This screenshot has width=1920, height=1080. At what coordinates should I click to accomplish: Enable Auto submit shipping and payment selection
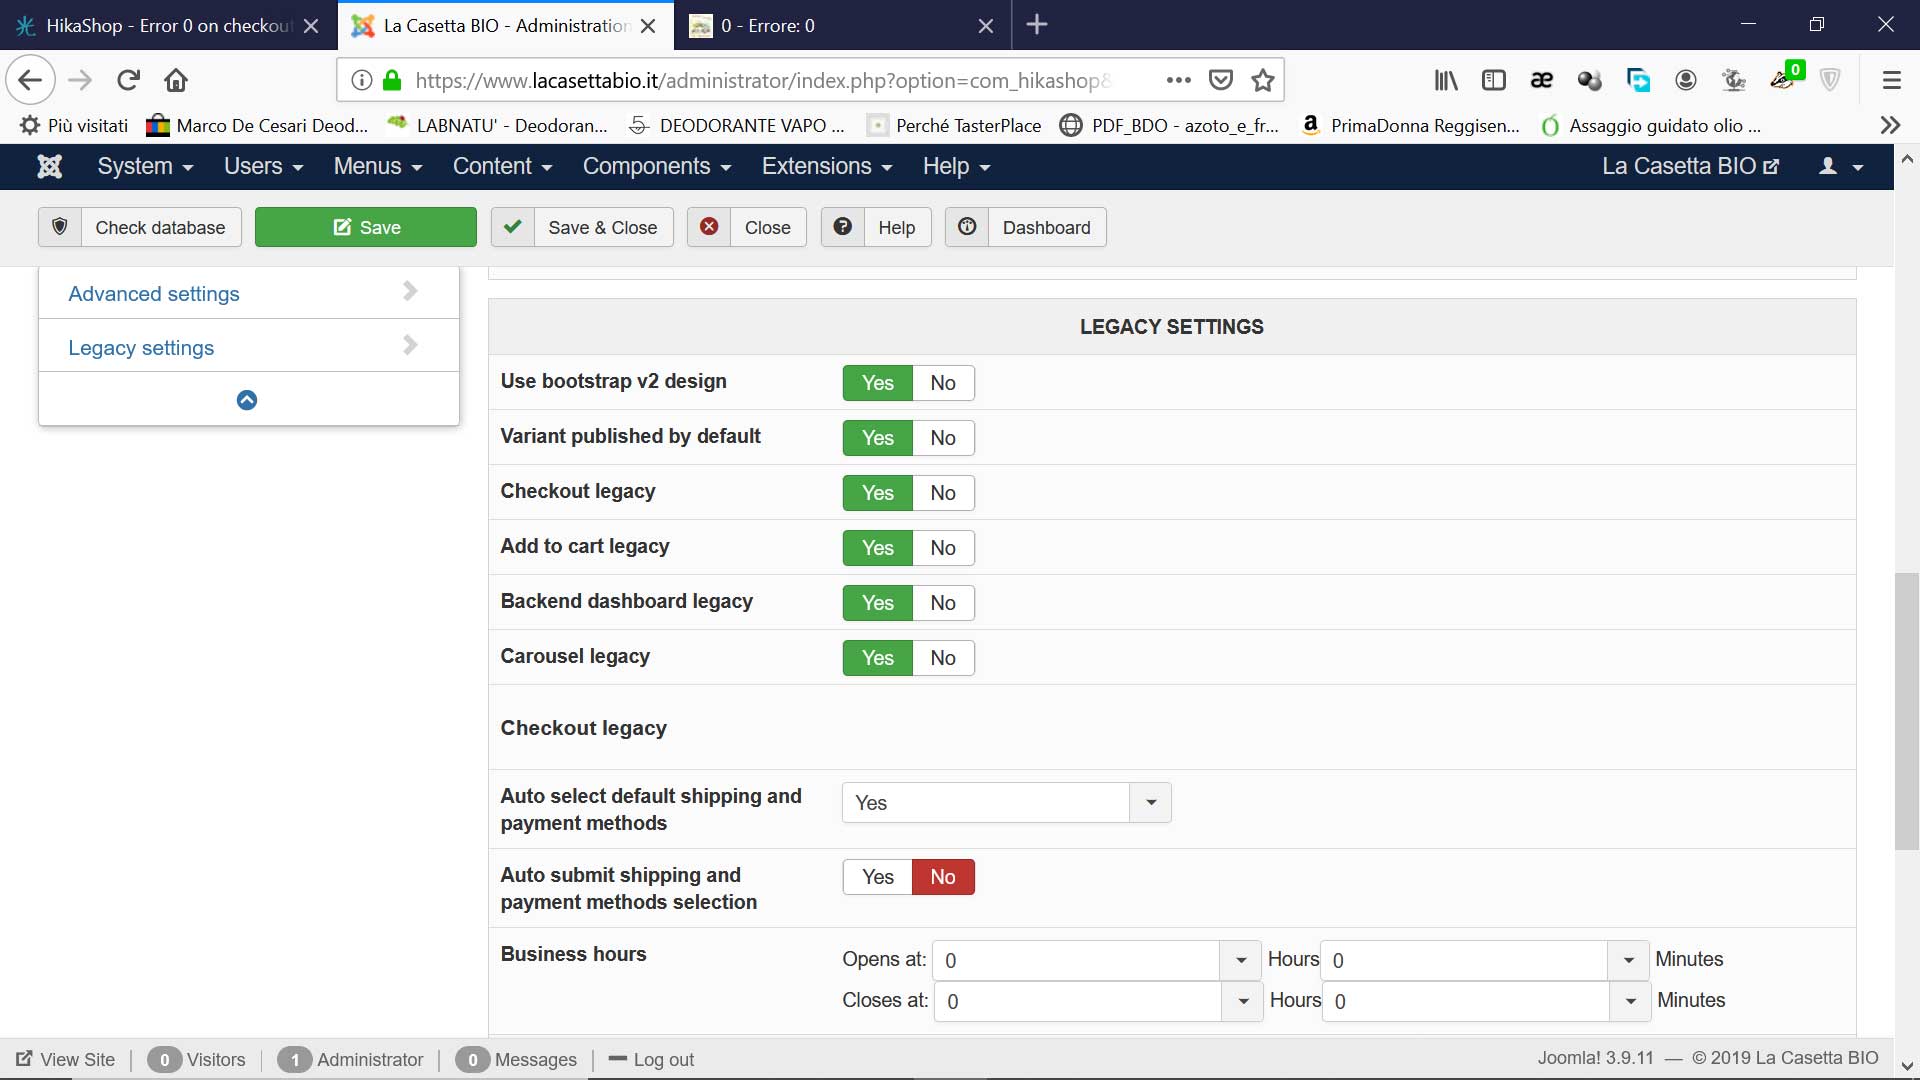(x=877, y=877)
